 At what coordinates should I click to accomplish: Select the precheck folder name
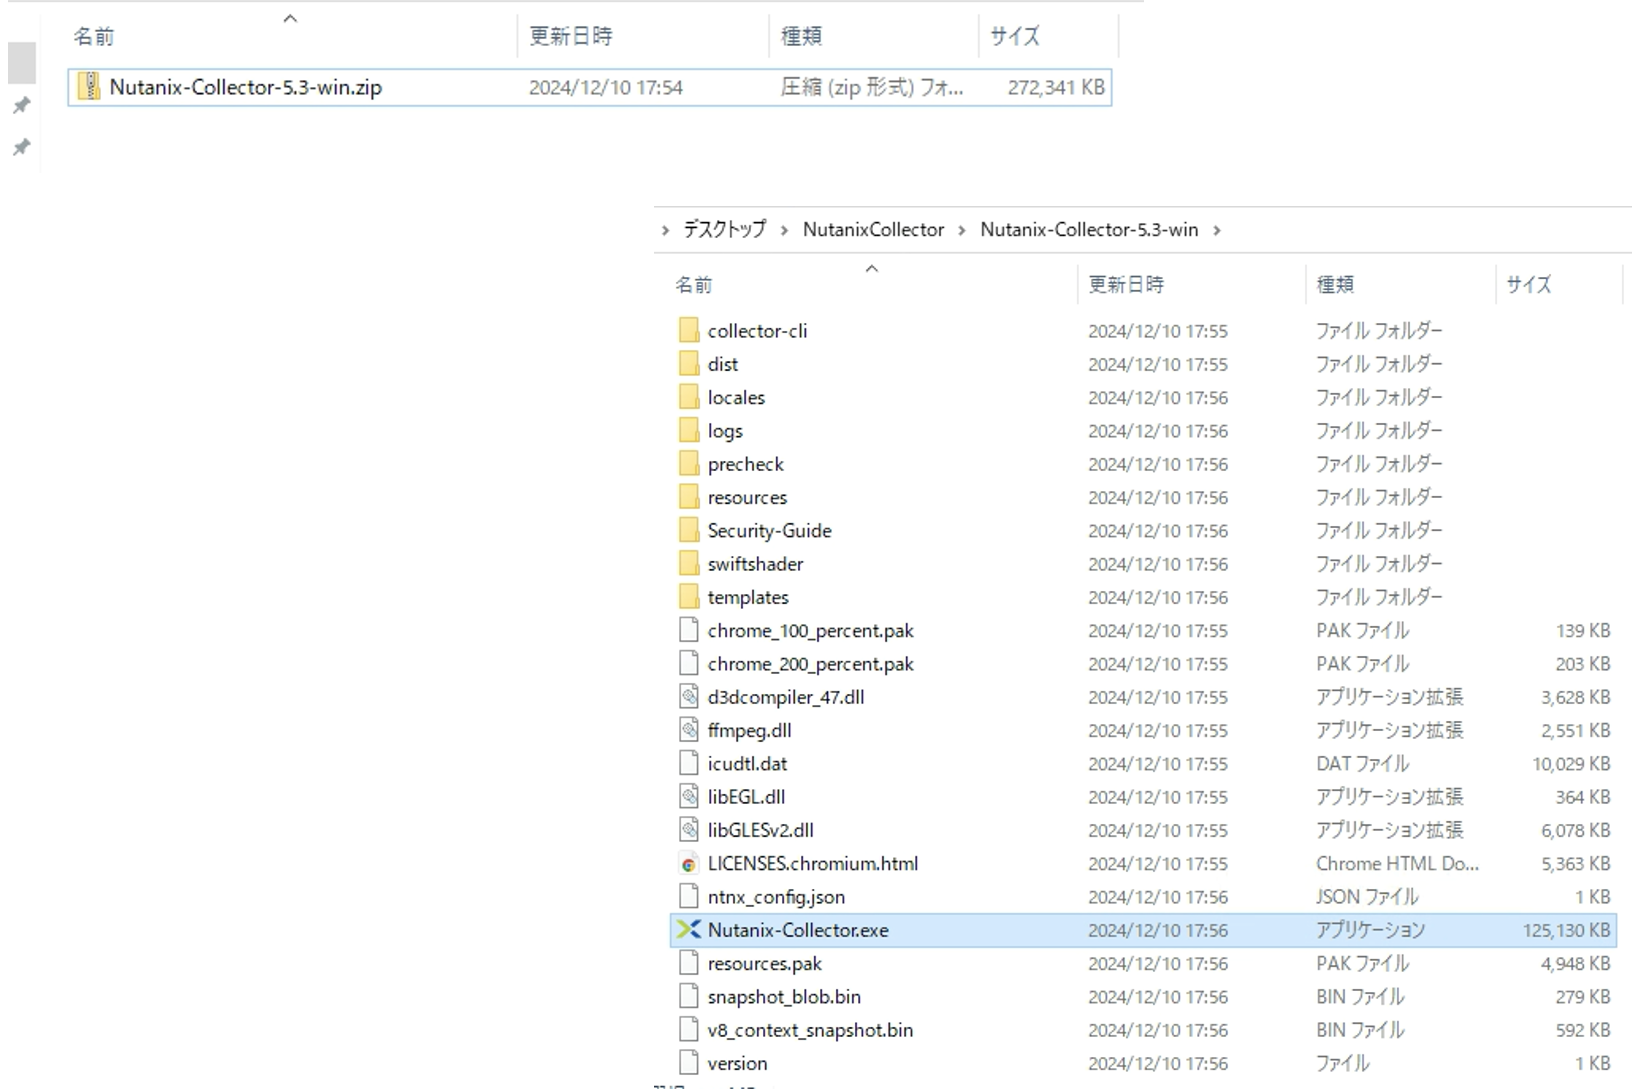coord(746,464)
